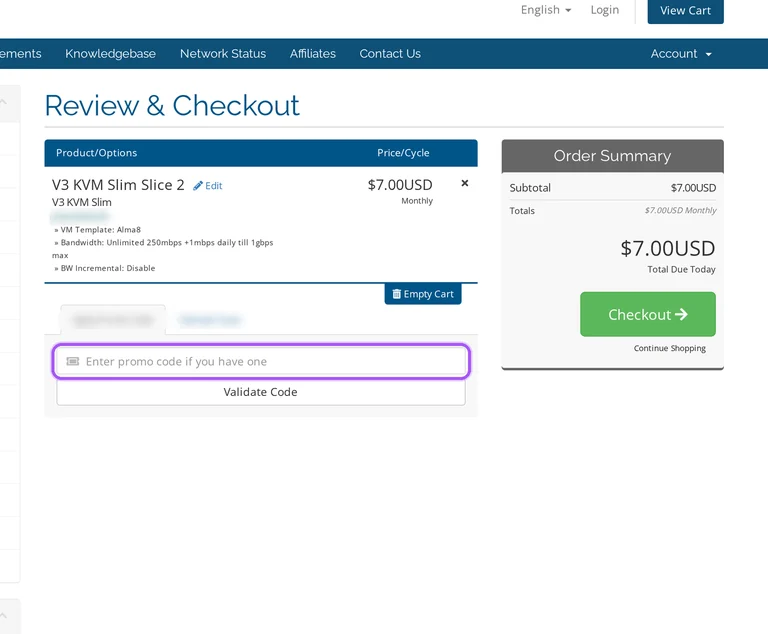768x634 pixels.
Task: Click the Empty Cart button
Action: pos(423,294)
